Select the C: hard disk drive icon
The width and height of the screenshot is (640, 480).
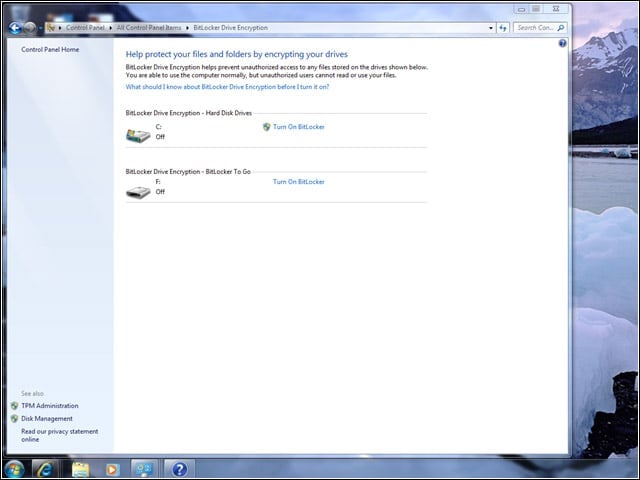point(138,135)
